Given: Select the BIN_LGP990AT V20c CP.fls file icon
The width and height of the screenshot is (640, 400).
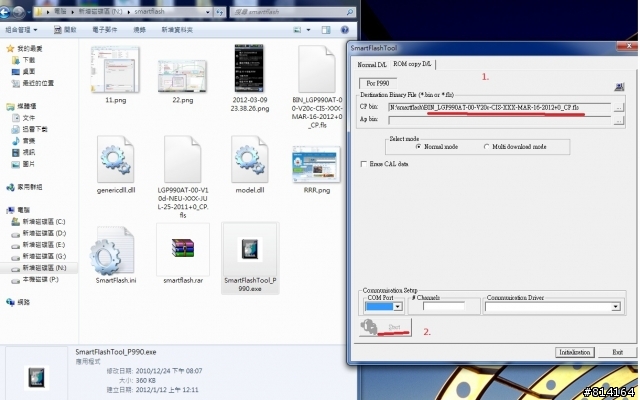Looking at the screenshot, I should [x=317, y=69].
